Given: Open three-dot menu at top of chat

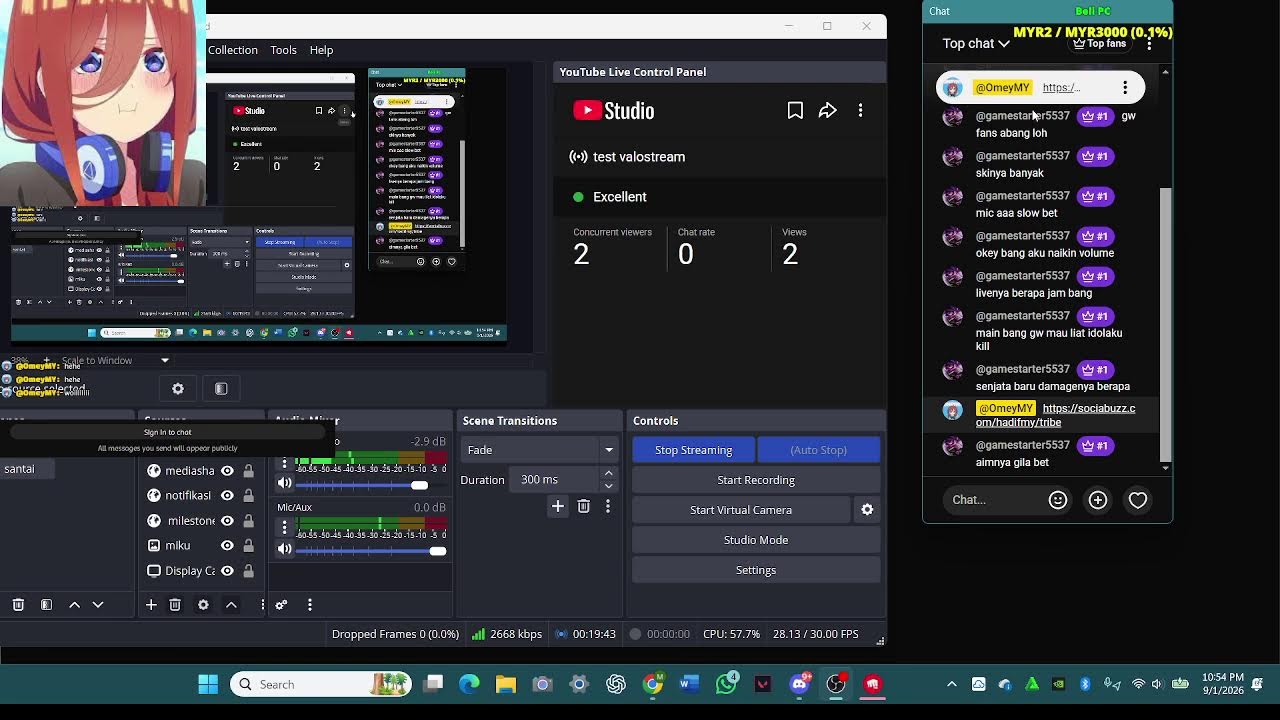Looking at the screenshot, I should point(1149,44).
